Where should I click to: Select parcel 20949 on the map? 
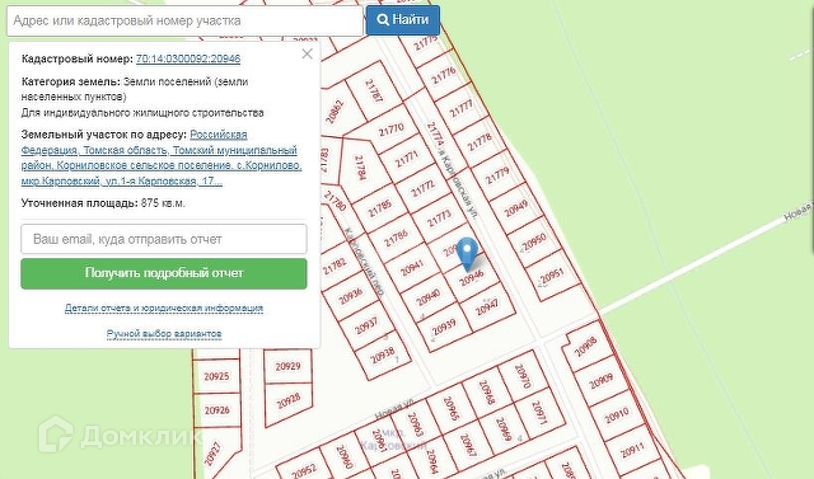coord(515,209)
